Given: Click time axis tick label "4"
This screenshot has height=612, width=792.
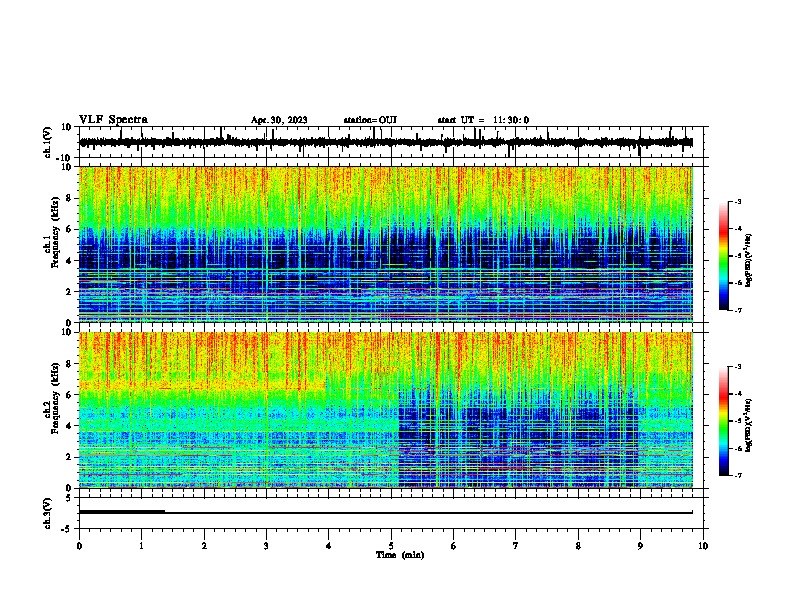Looking at the screenshot, I should pos(329,546).
